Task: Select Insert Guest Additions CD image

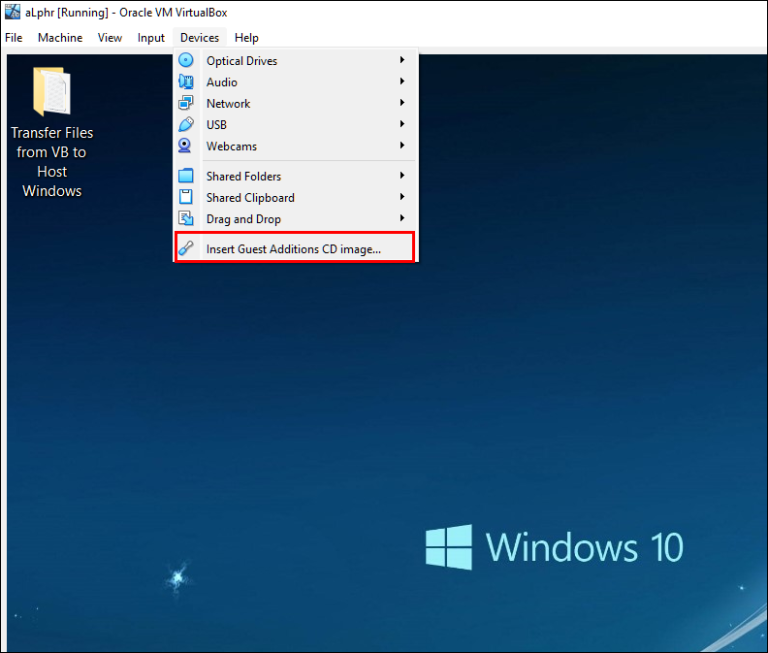Action: [x=295, y=247]
